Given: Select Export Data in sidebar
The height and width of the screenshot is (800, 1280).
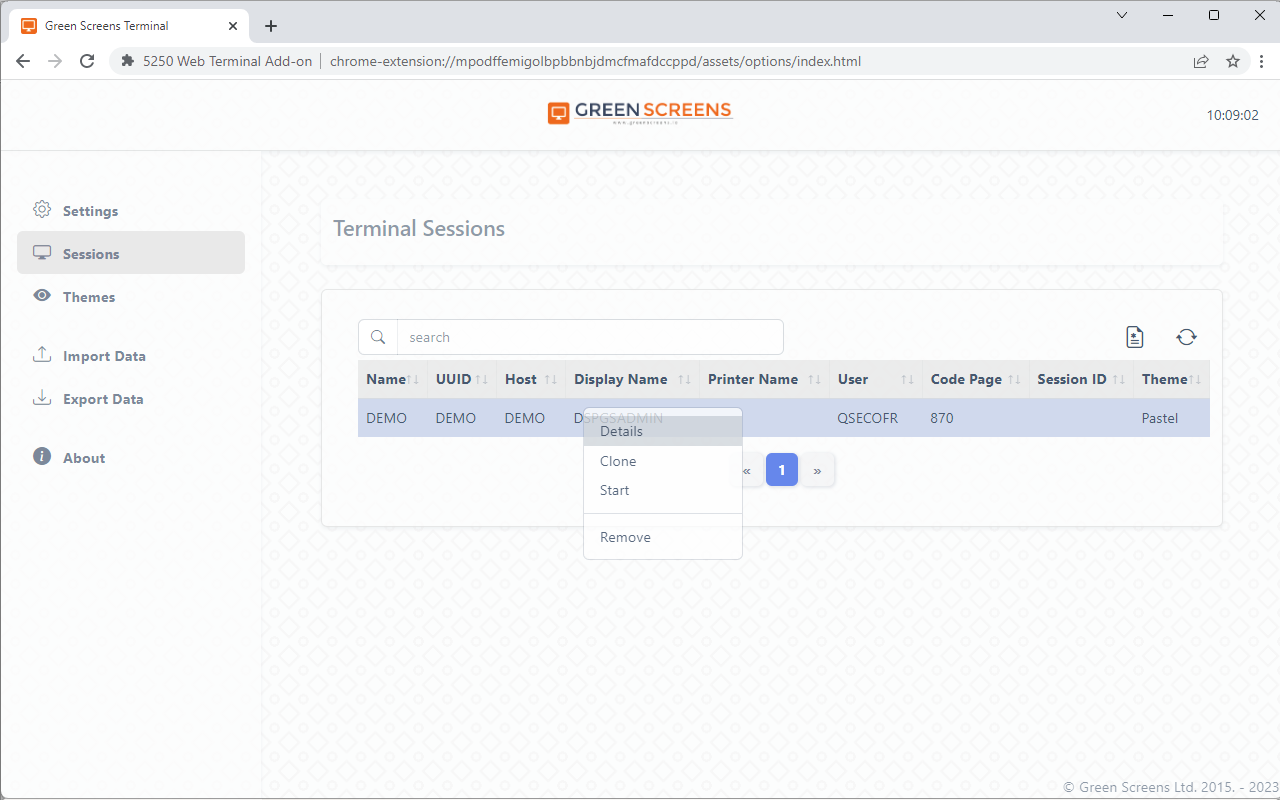Looking at the screenshot, I should [x=102, y=399].
